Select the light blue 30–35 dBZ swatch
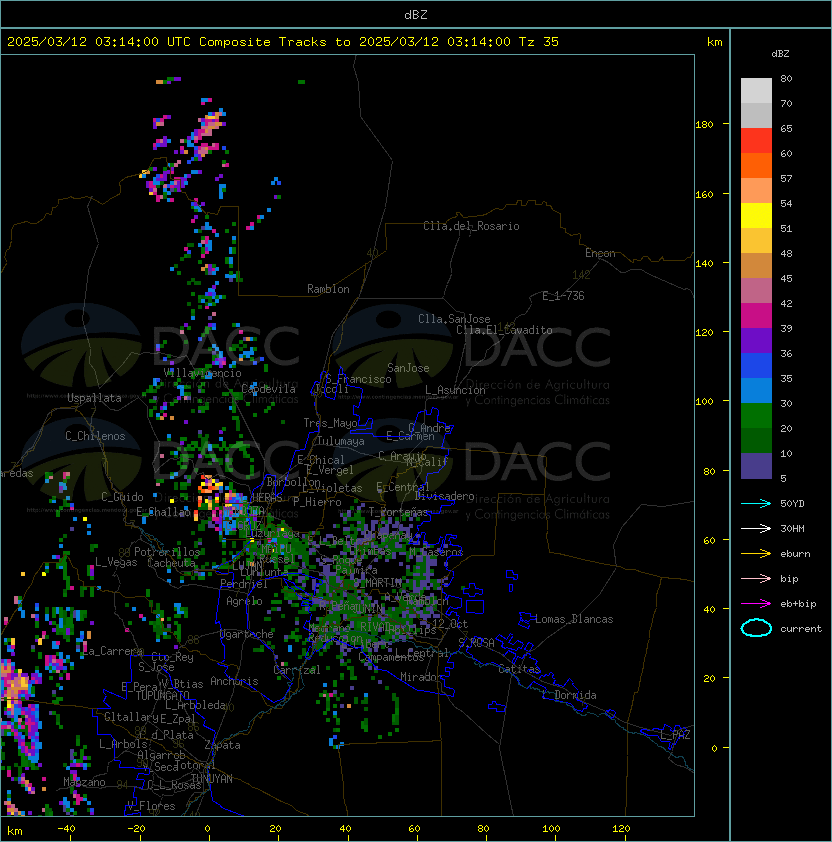 pyautogui.click(x=756, y=390)
